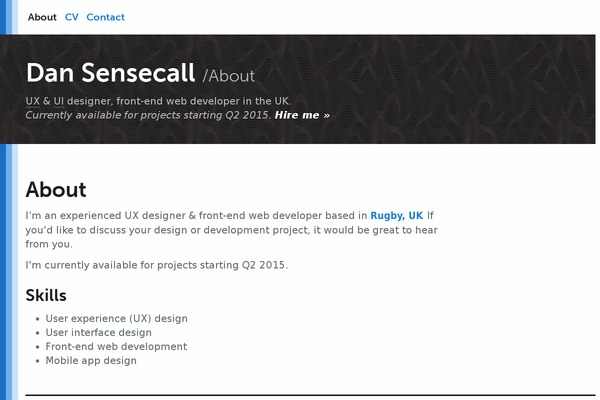Click the 'I'm currently available' body paragraph
The height and width of the screenshot is (400, 600).
pyautogui.click(x=156, y=265)
